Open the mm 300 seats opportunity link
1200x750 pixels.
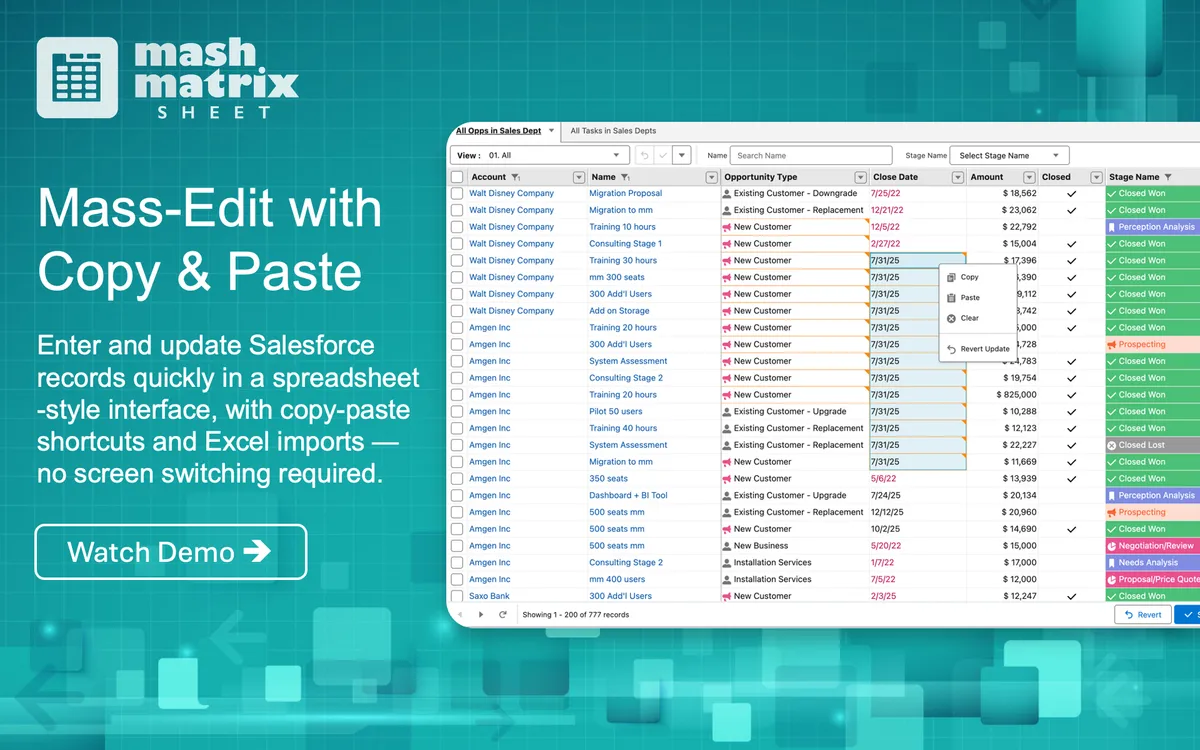coord(617,277)
